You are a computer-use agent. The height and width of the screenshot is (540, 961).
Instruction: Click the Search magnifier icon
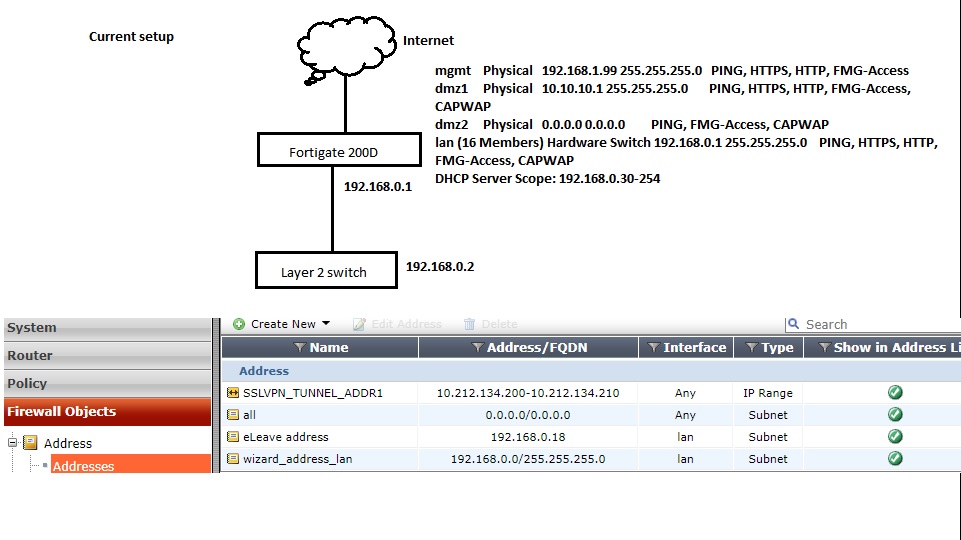794,324
